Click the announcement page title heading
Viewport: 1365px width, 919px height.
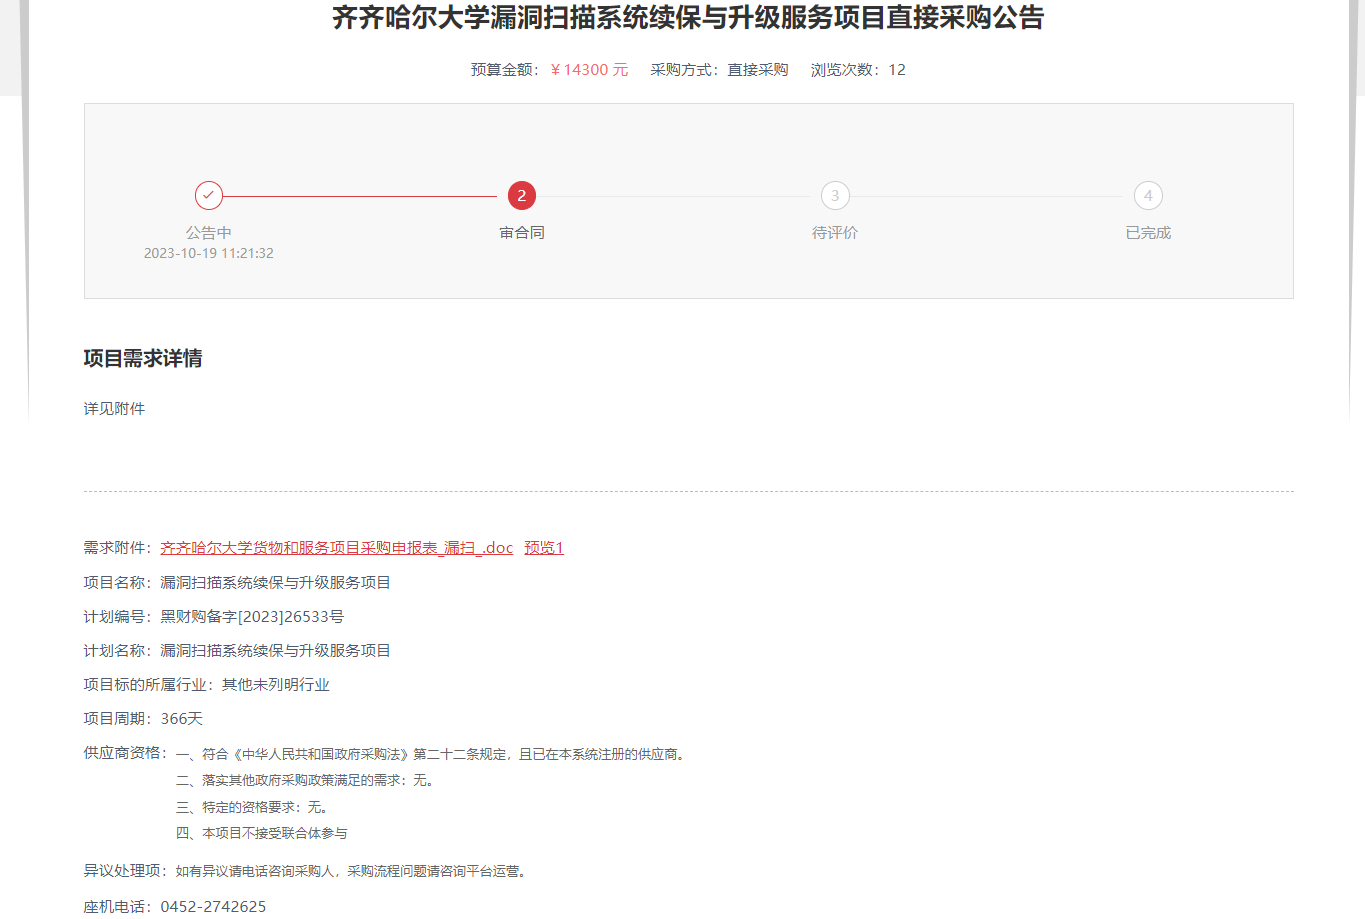(687, 18)
